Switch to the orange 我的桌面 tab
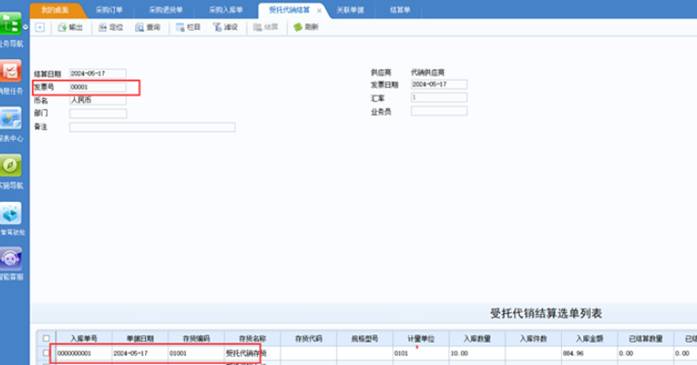 pyautogui.click(x=56, y=10)
